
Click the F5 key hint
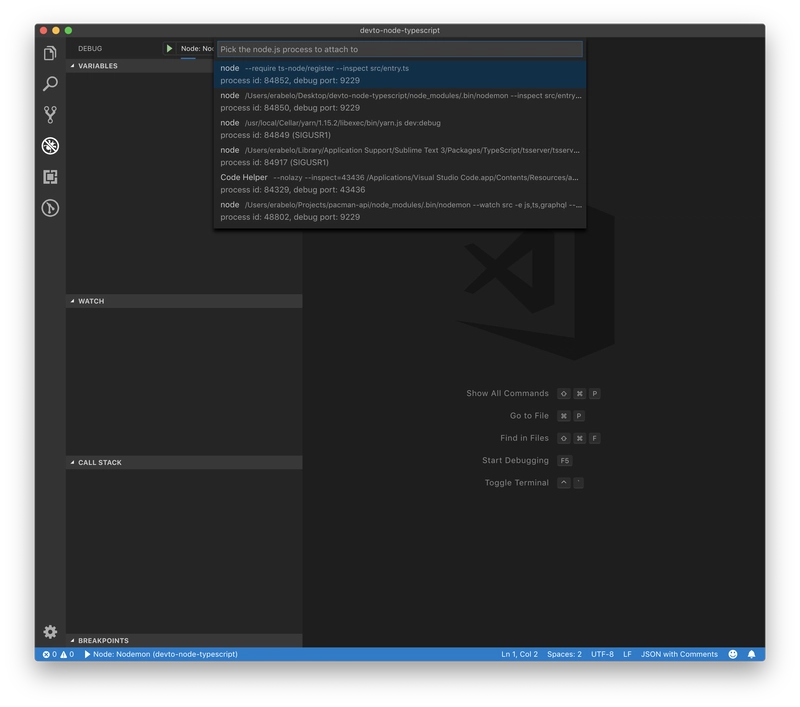coord(564,461)
